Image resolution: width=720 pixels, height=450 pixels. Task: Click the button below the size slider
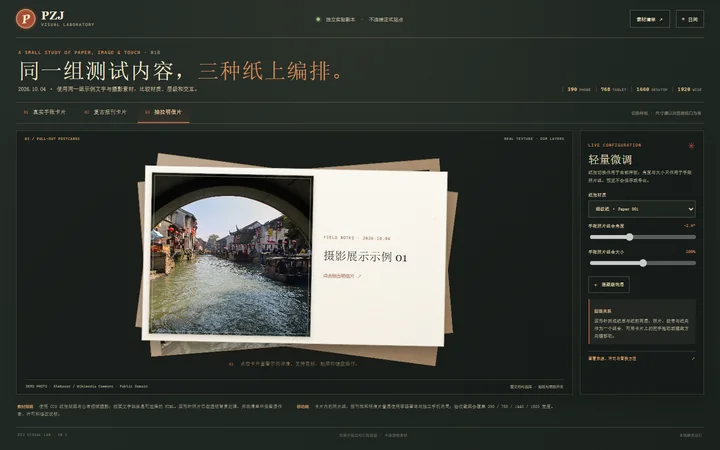[x=608, y=285]
